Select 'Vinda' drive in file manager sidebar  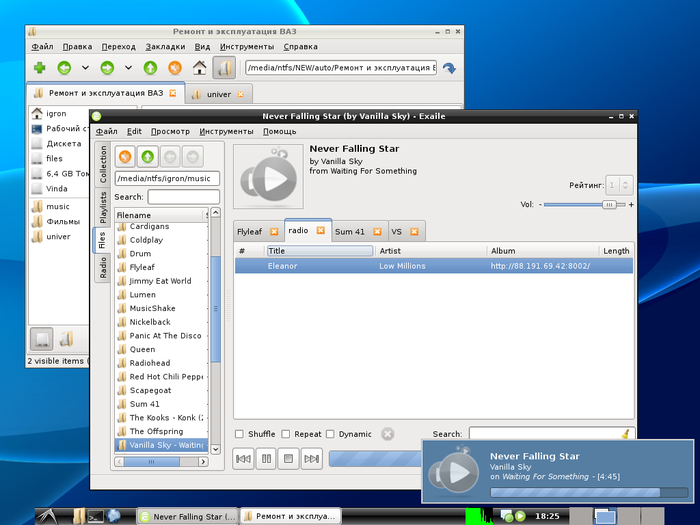point(57,188)
